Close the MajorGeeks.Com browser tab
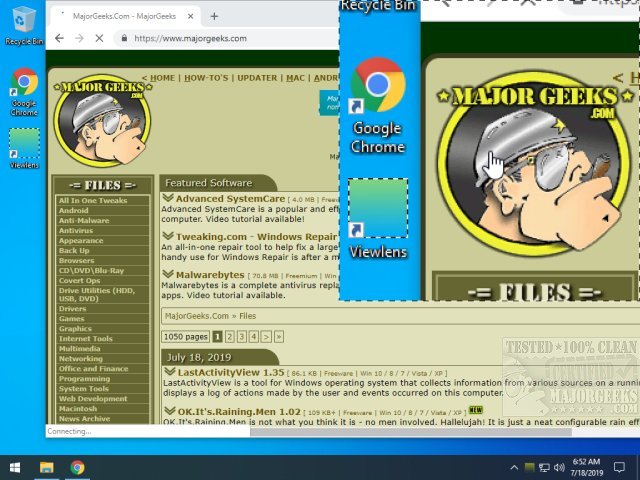 pos(191,16)
